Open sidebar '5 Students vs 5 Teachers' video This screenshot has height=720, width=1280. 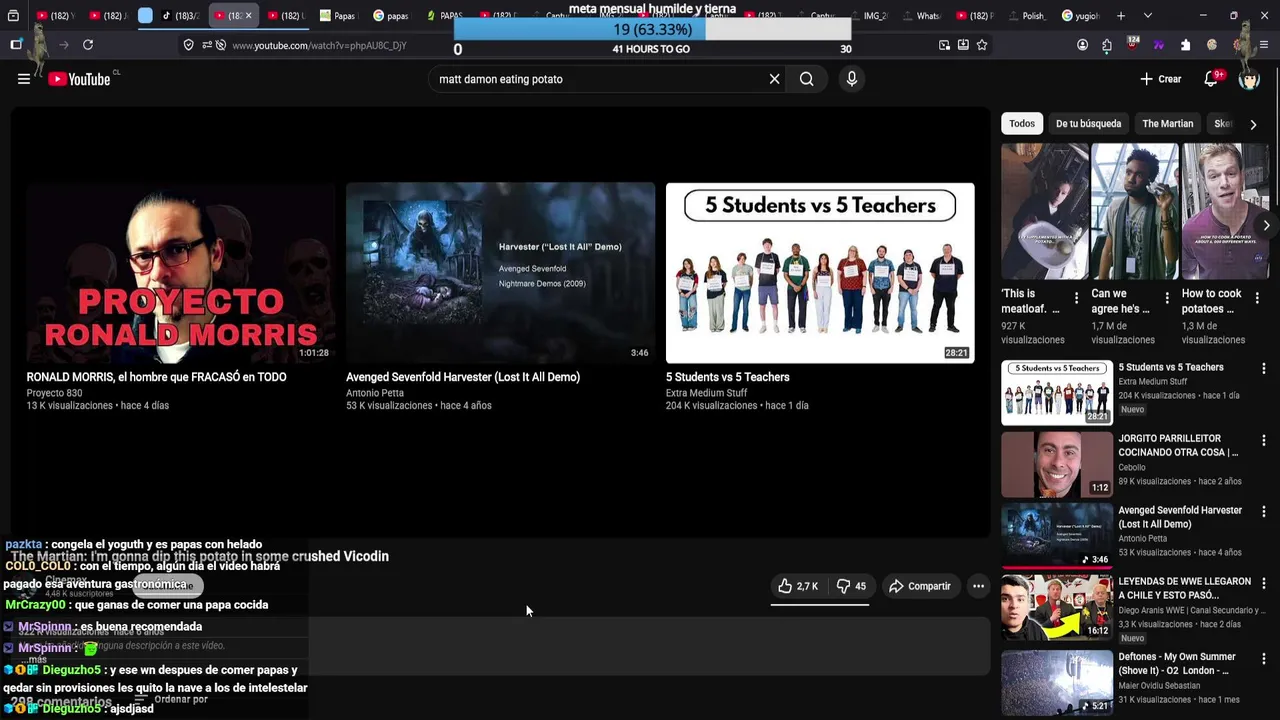[x=1171, y=367]
